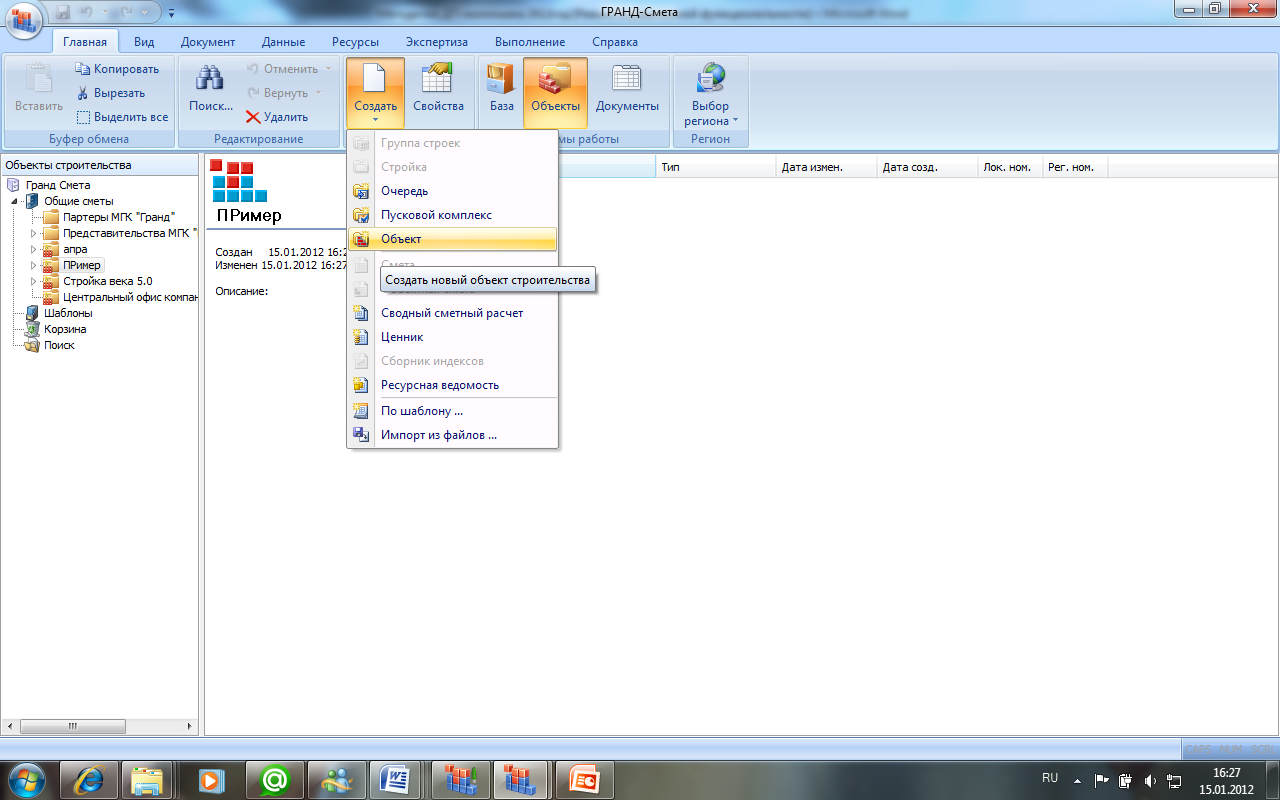The height and width of the screenshot is (800, 1280).
Task: Collapse the Общие сметы tree node
Action: click(x=15, y=201)
